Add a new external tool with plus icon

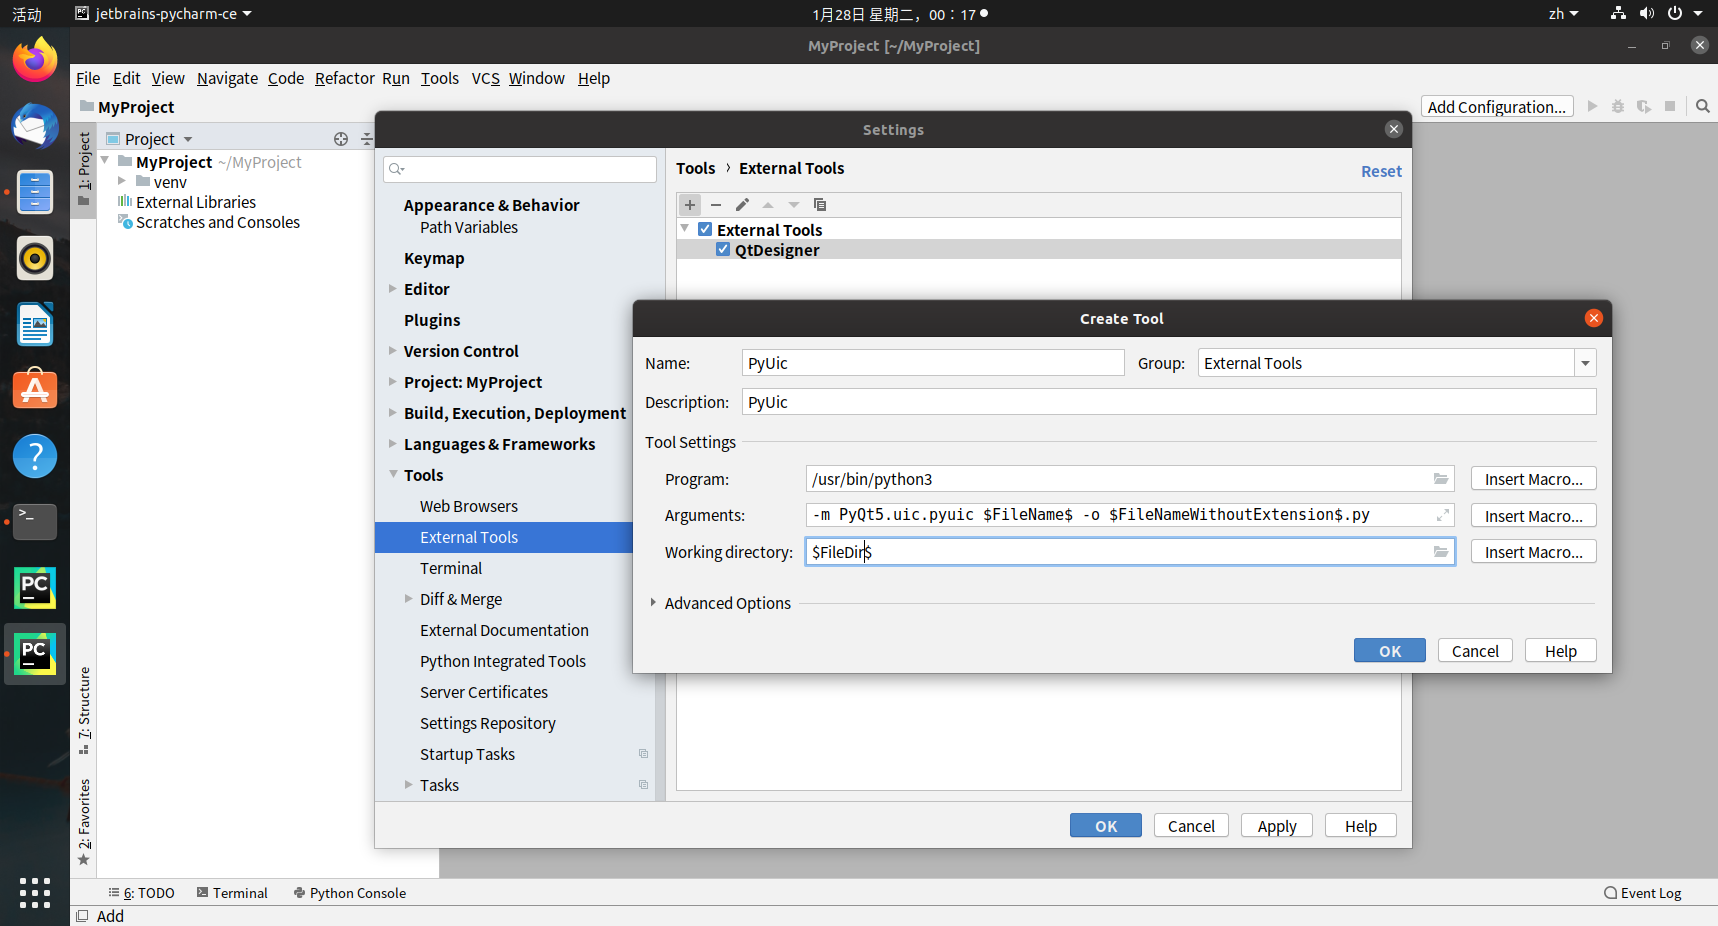coord(690,205)
